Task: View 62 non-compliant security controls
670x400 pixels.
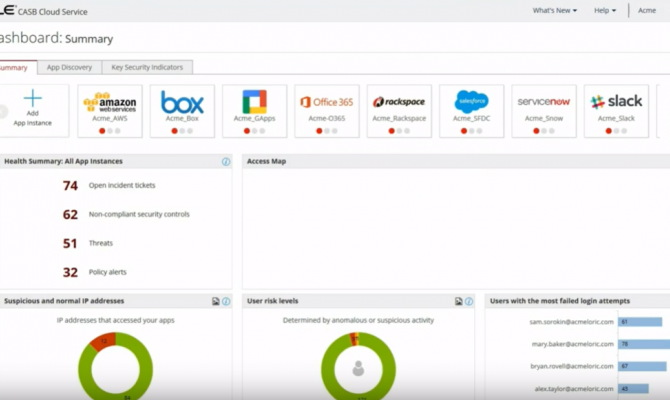Action: [126, 214]
